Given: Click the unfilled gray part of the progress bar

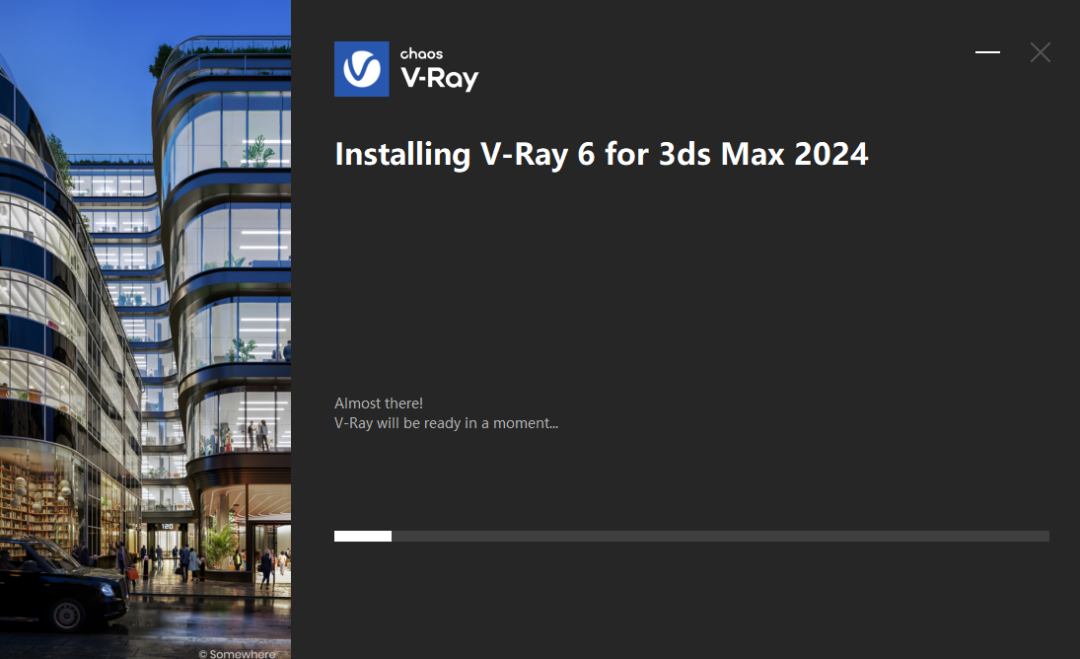Looking at the screenshot, I should click(720, 536).
